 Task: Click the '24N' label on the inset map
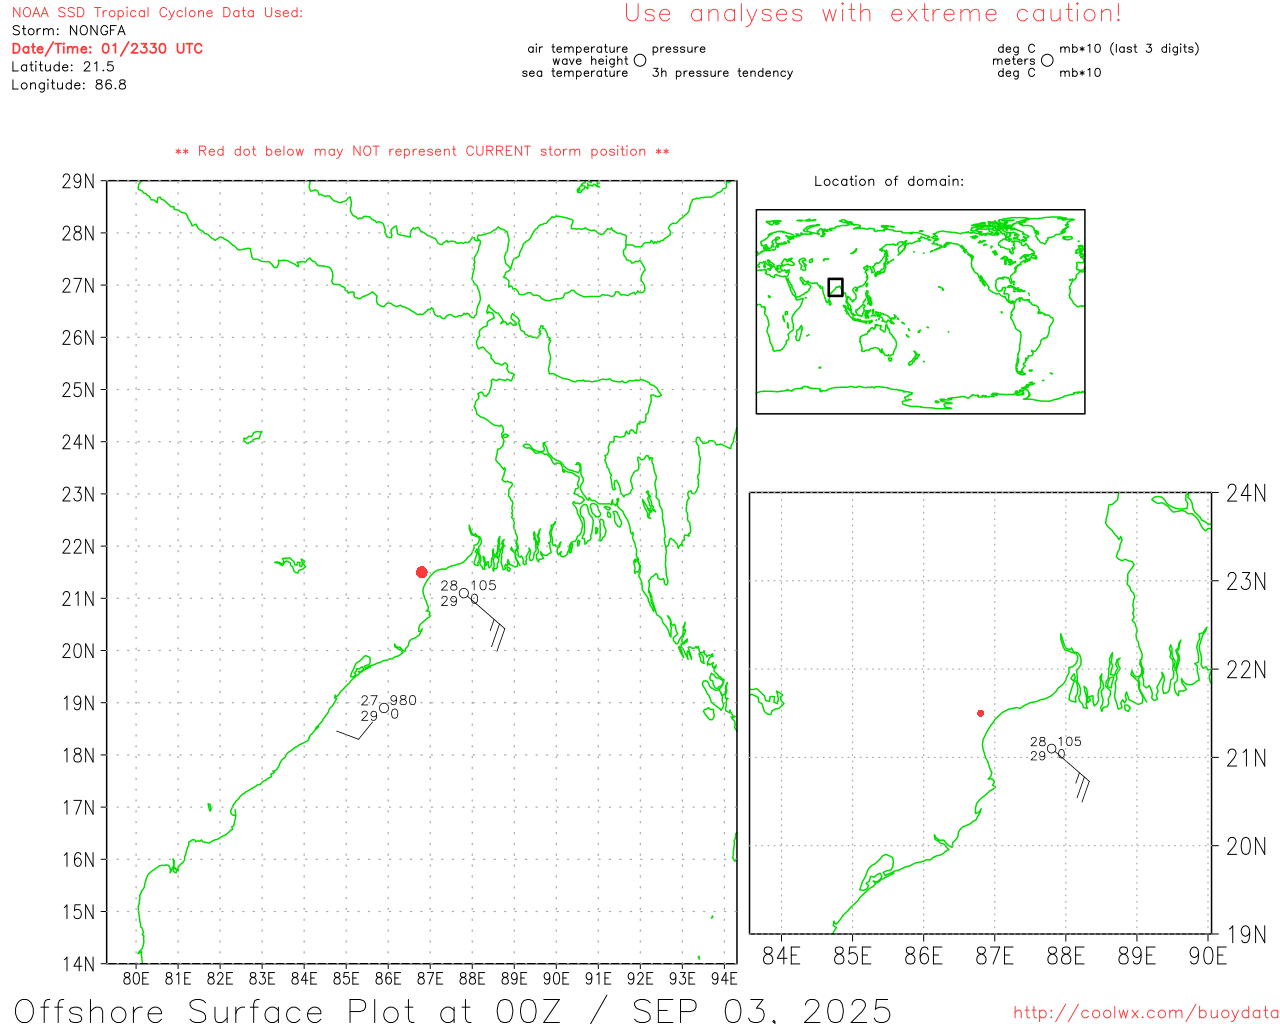tap(1246, 493)
